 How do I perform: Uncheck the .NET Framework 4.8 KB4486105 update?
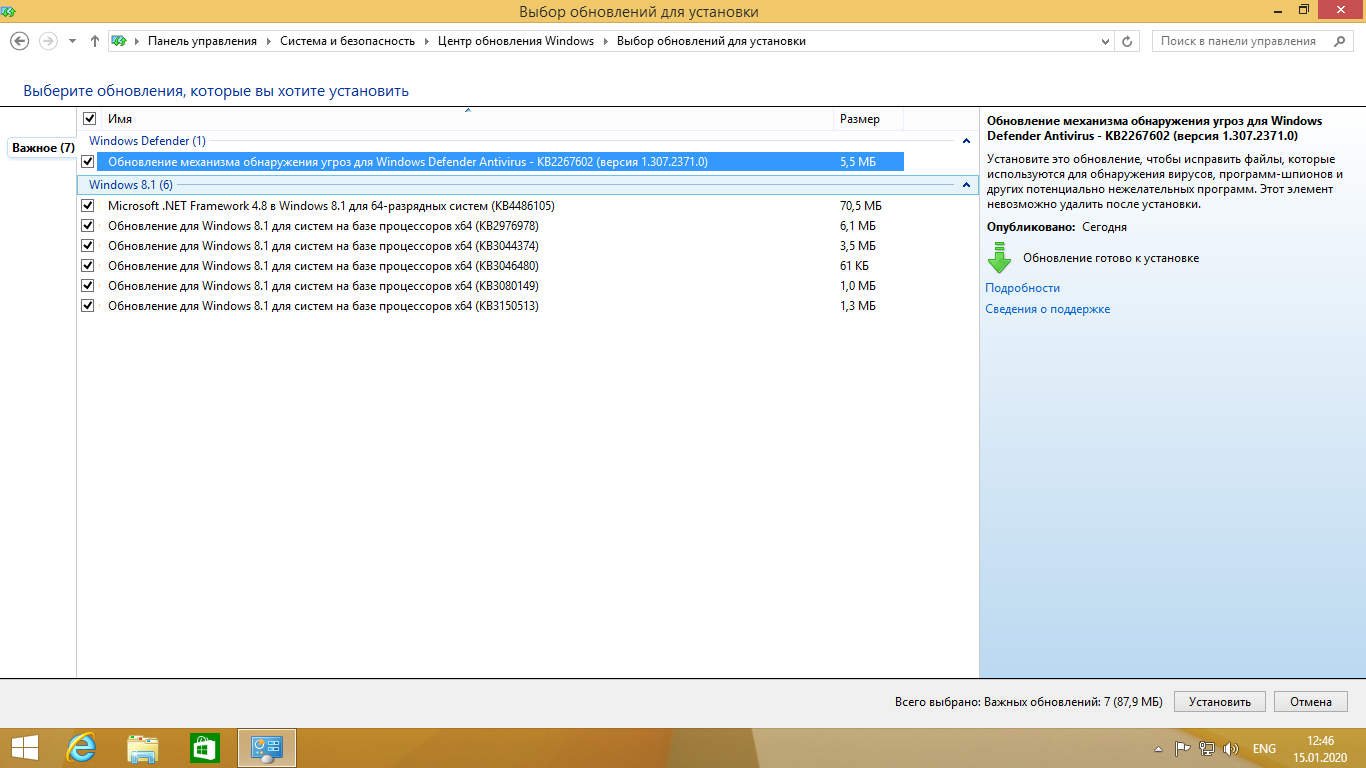tap(88, 206)
